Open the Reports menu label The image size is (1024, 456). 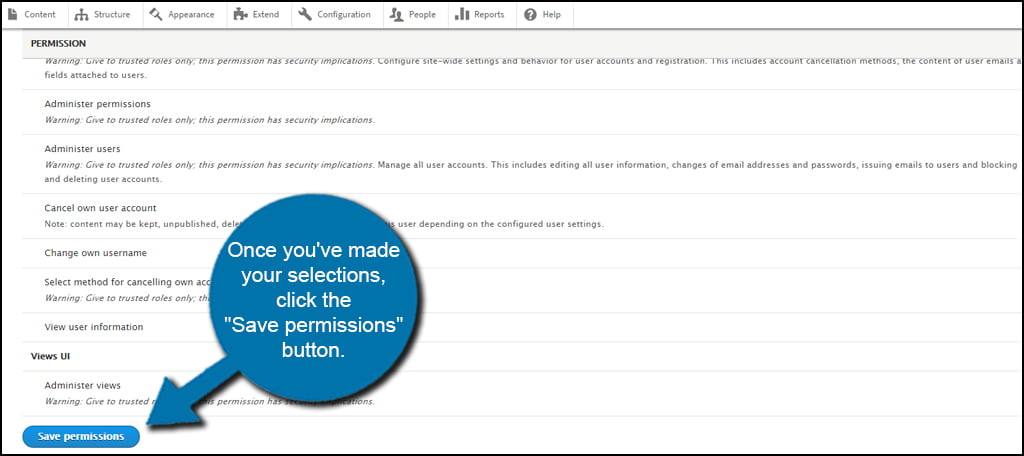(x=489, y=14)
